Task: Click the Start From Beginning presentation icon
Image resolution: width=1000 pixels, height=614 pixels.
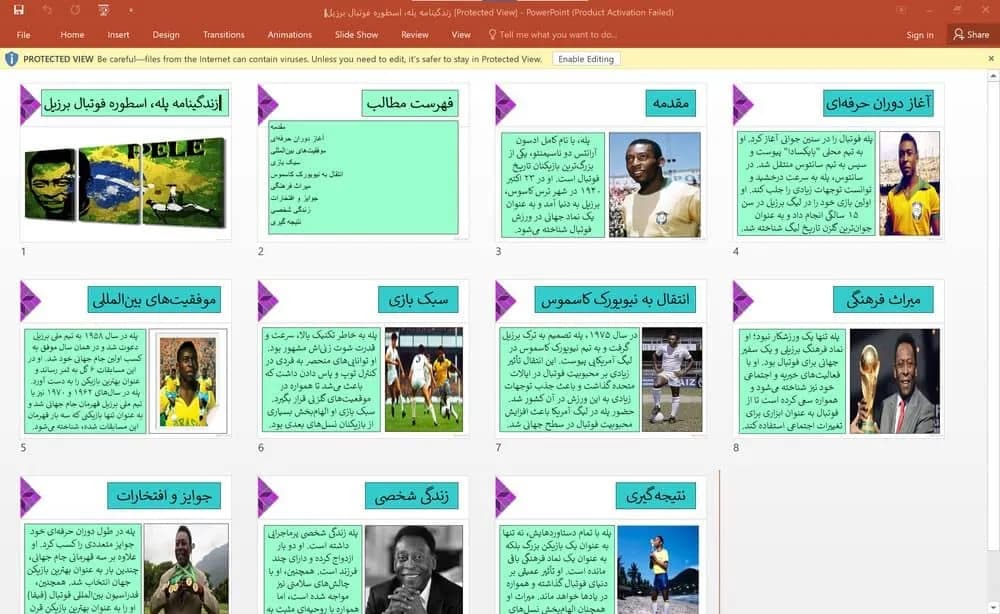Action: (x=103, y=10)
